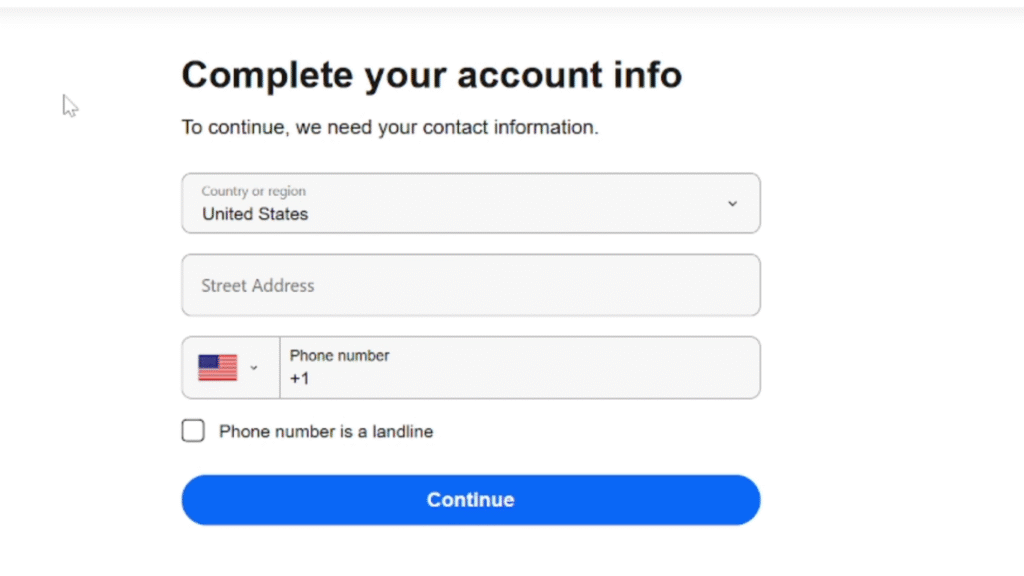Select the United States country field
Screen dimensions: 1024x576
(470, 203)
